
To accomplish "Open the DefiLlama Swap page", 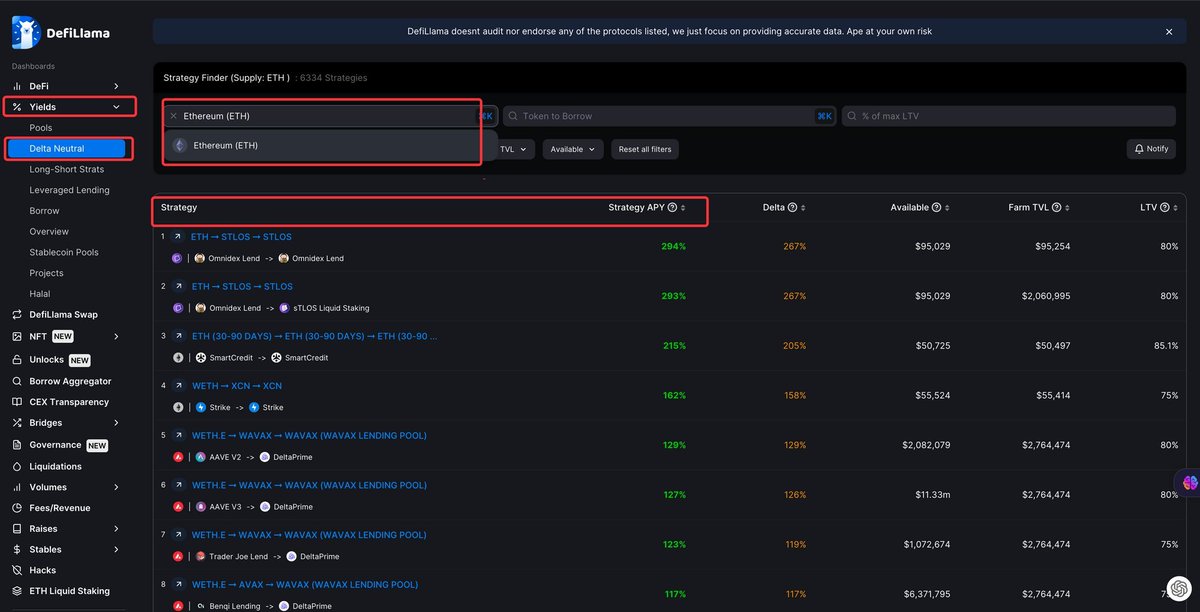I will (x=63, y=314).
